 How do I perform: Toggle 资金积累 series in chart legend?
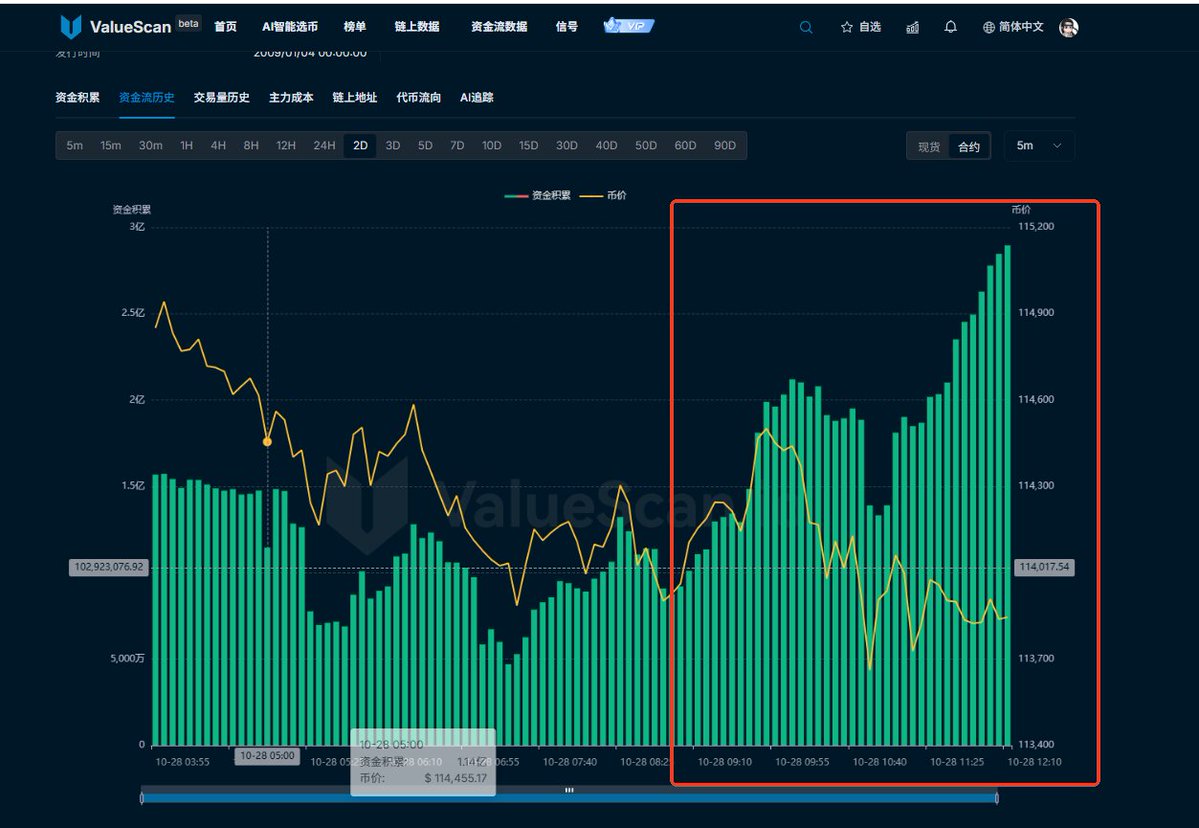(538, 195)
